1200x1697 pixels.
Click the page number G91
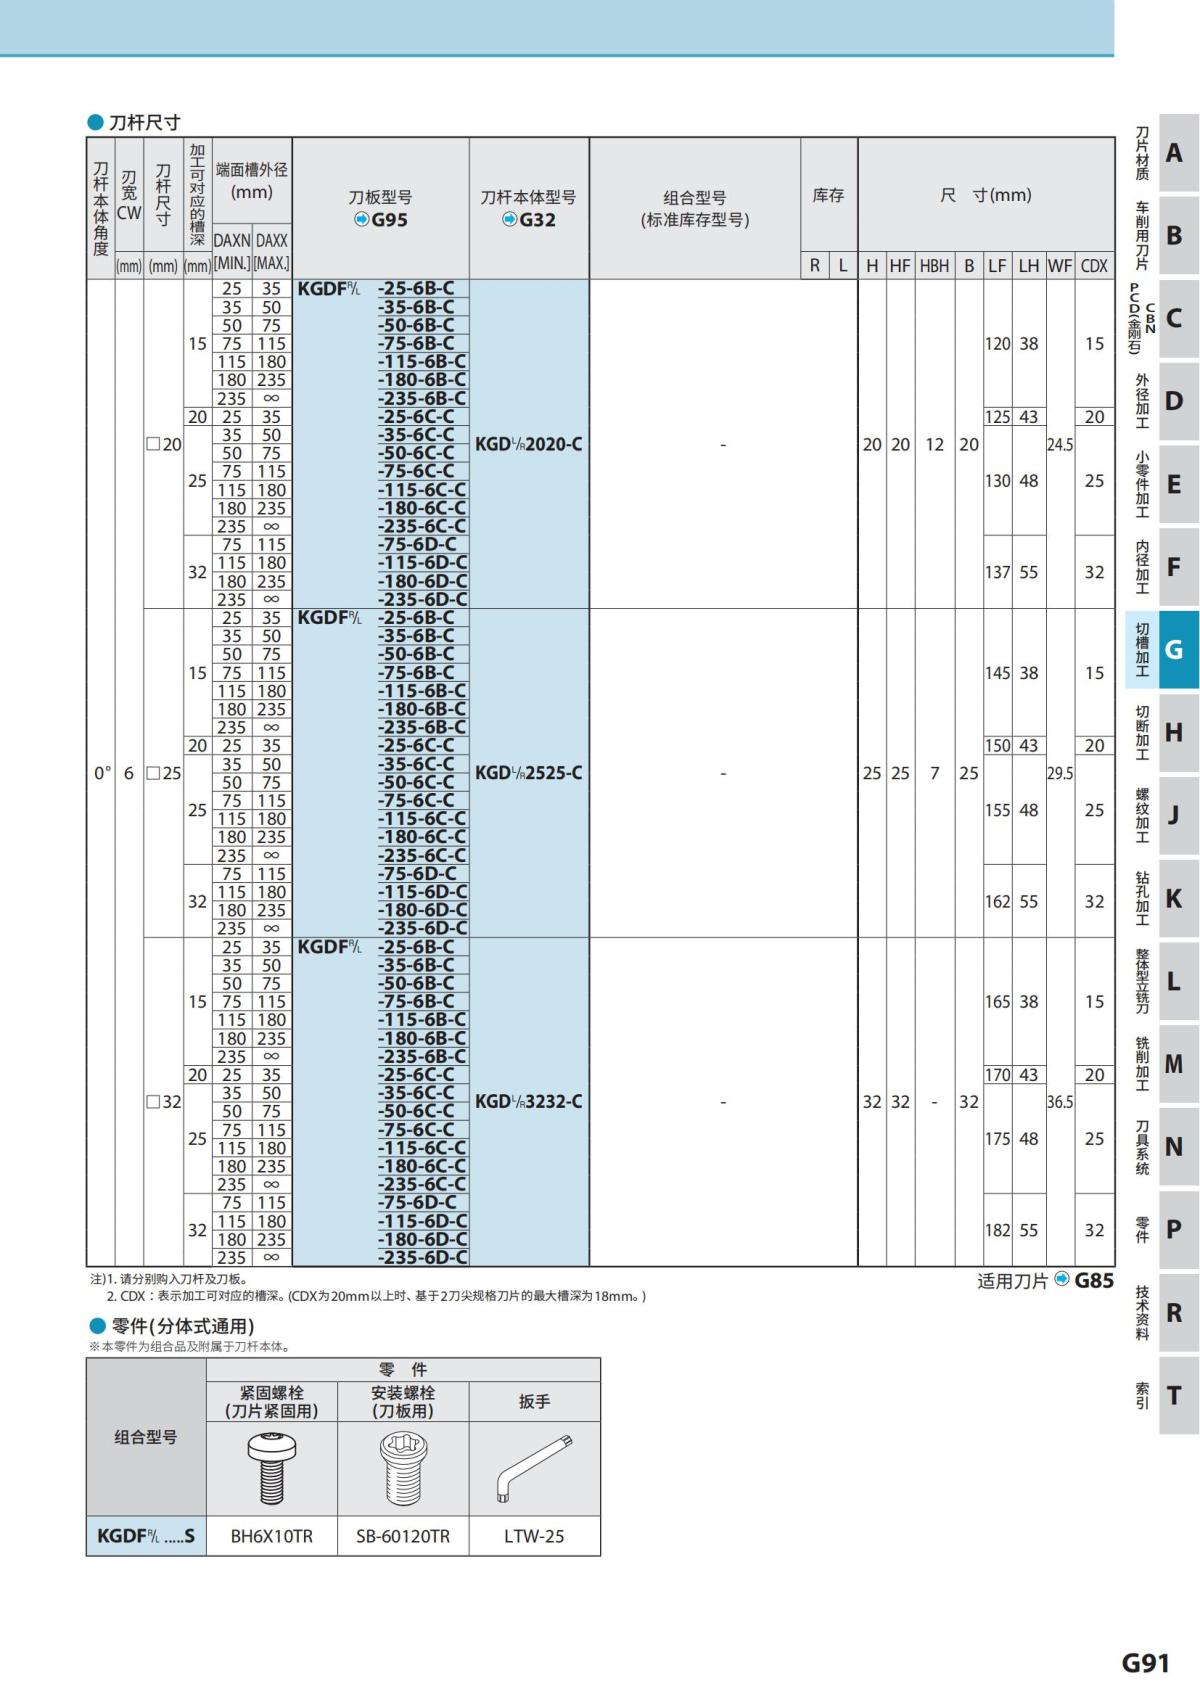(x=1146, y=1663)
